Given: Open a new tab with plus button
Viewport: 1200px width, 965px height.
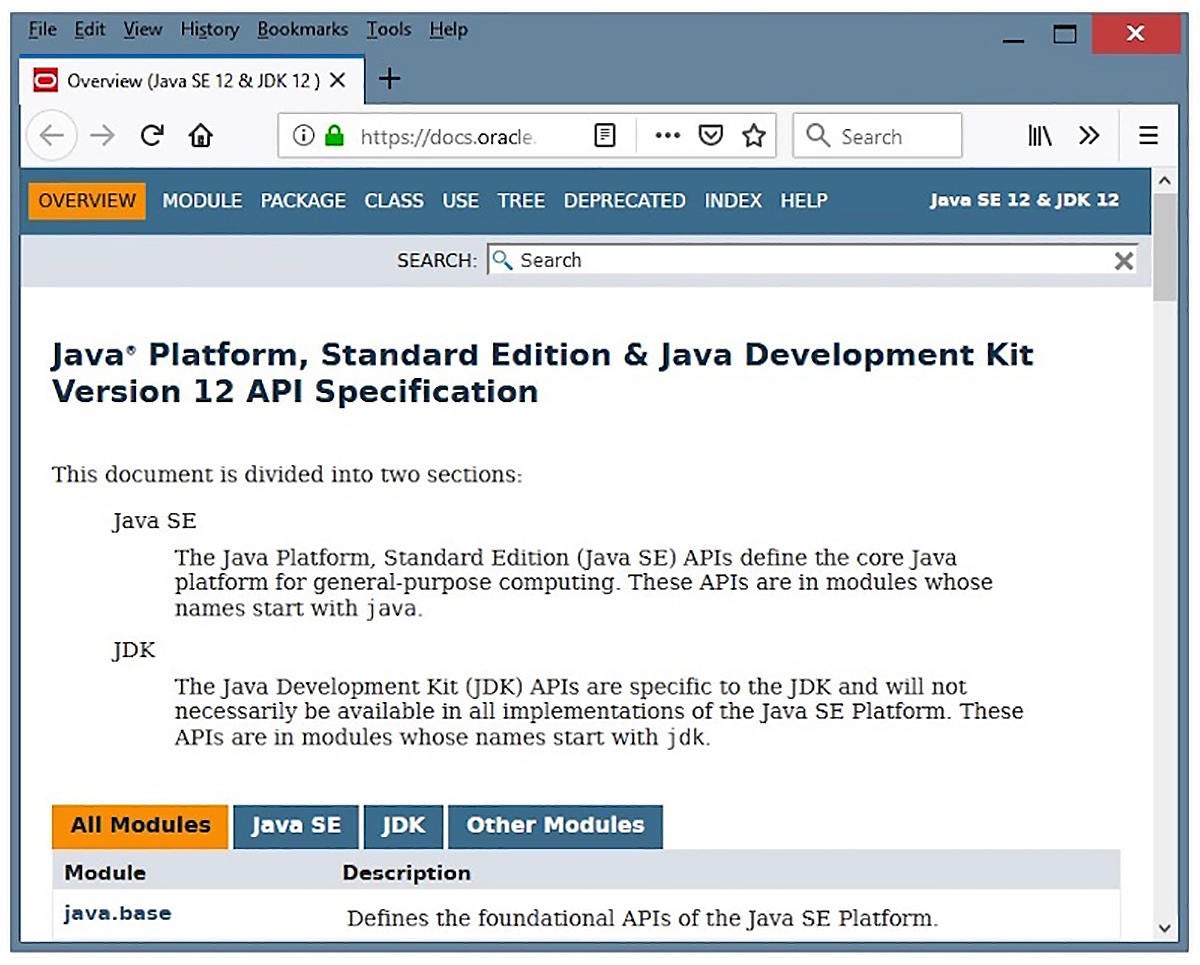Looking at the screenshot, I should pyautogui.click(x=390, y=80).
